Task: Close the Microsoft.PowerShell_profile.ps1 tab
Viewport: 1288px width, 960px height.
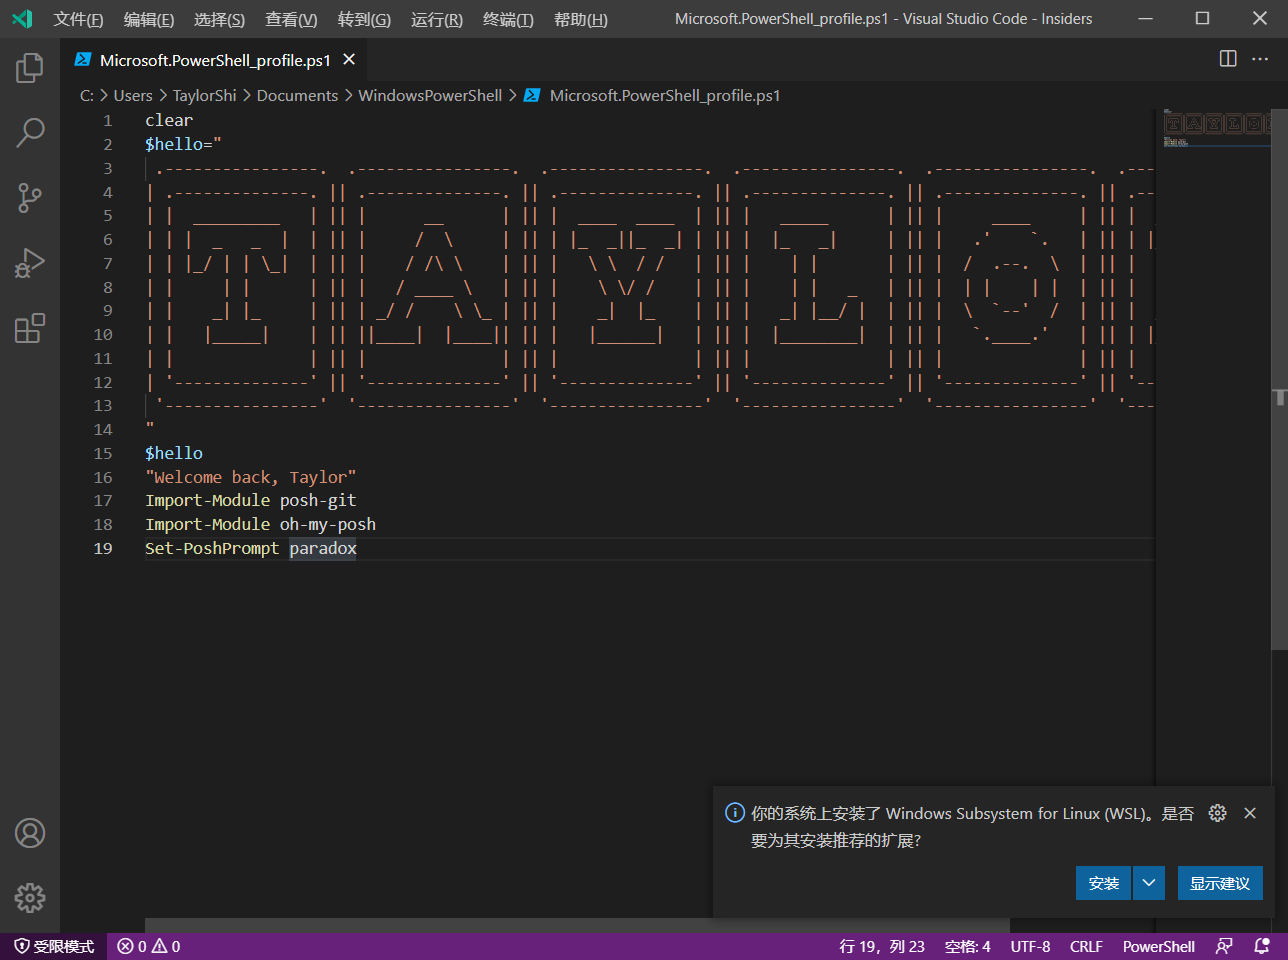Action: coord(349,60)
